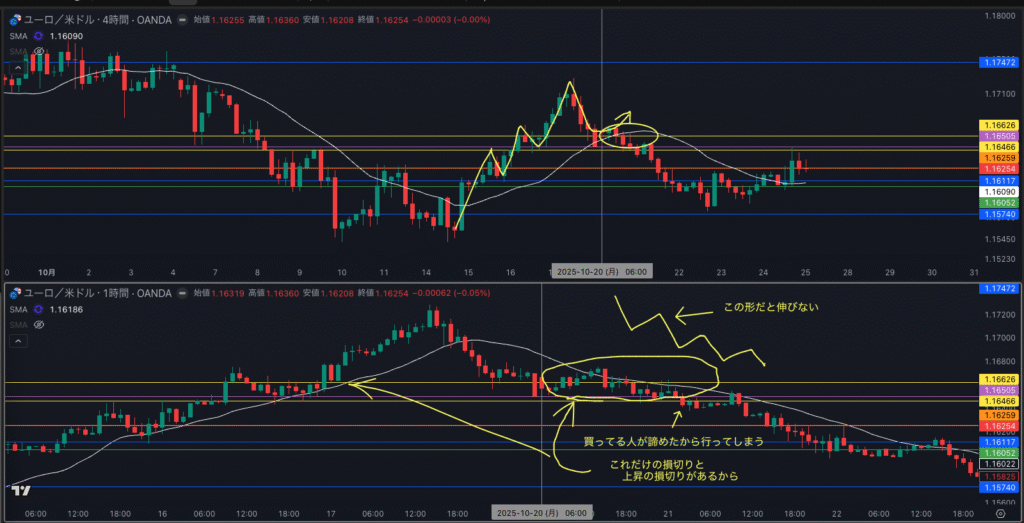Click the EUR/USD flag icon on 4-hour chart
The image size is (1024, 523).
click(13, 20)
